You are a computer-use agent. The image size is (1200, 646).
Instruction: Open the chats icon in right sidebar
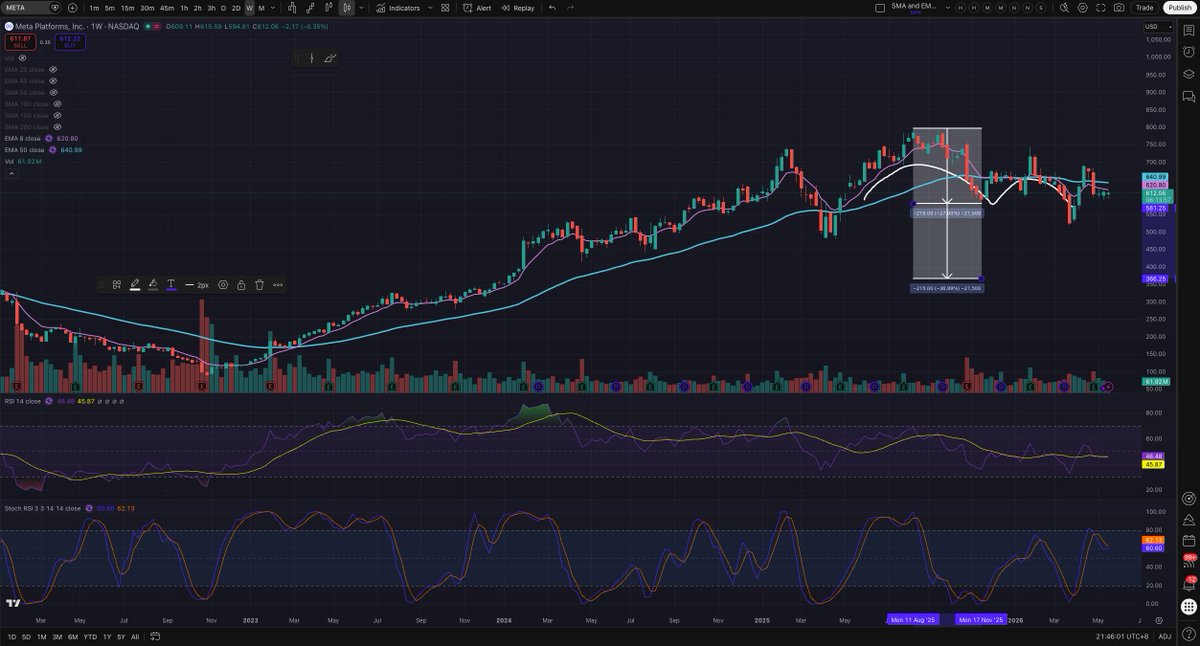[1189, 96]
